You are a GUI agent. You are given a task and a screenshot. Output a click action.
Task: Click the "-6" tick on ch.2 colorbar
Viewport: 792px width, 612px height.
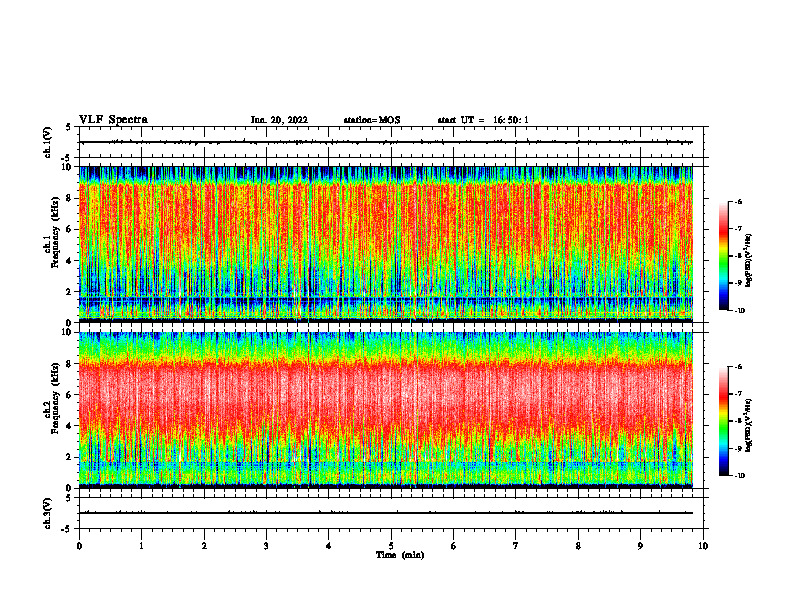(x=739, y=367)
